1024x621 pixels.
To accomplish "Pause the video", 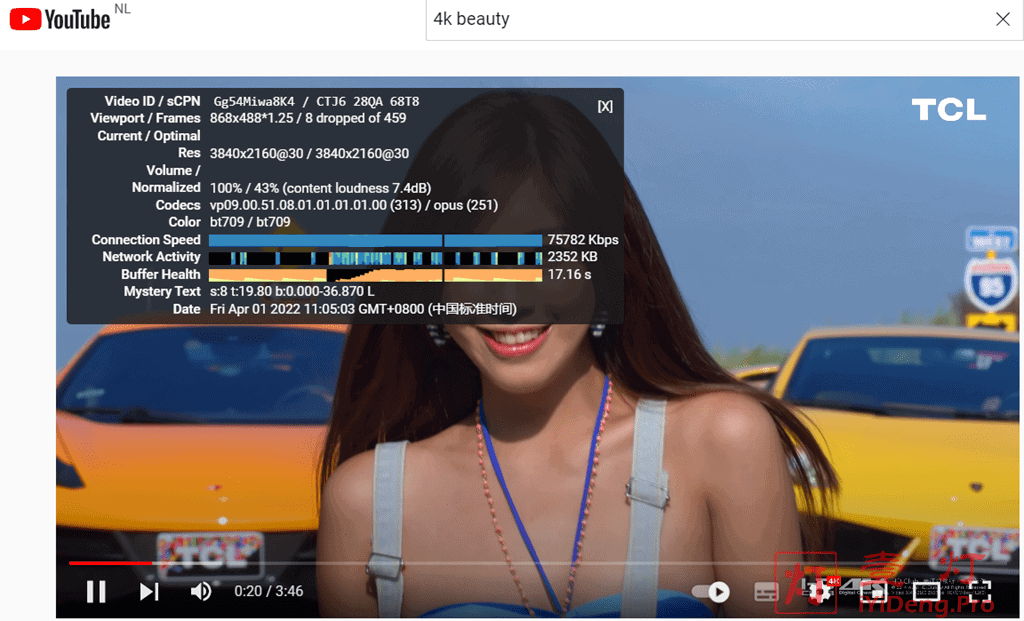I will (x=96, y=592).
